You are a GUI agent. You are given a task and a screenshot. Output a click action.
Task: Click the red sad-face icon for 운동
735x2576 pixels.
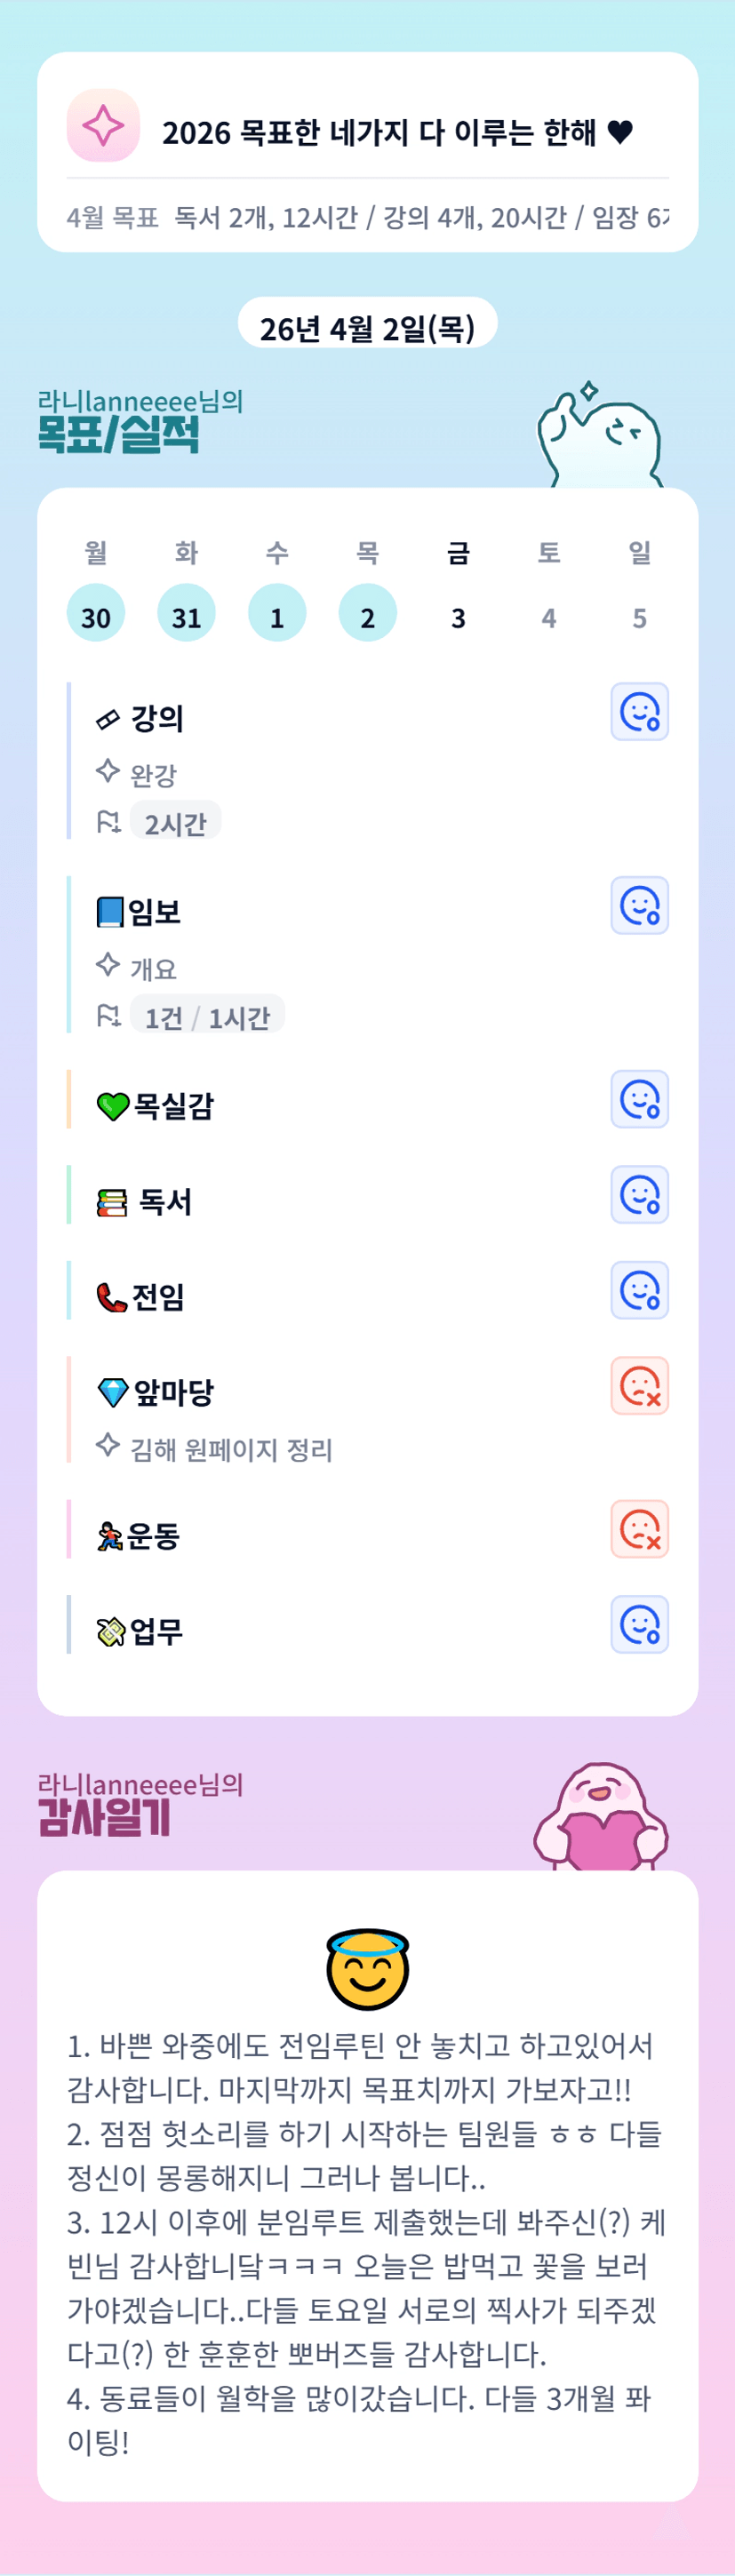[x=639, y=1529]
